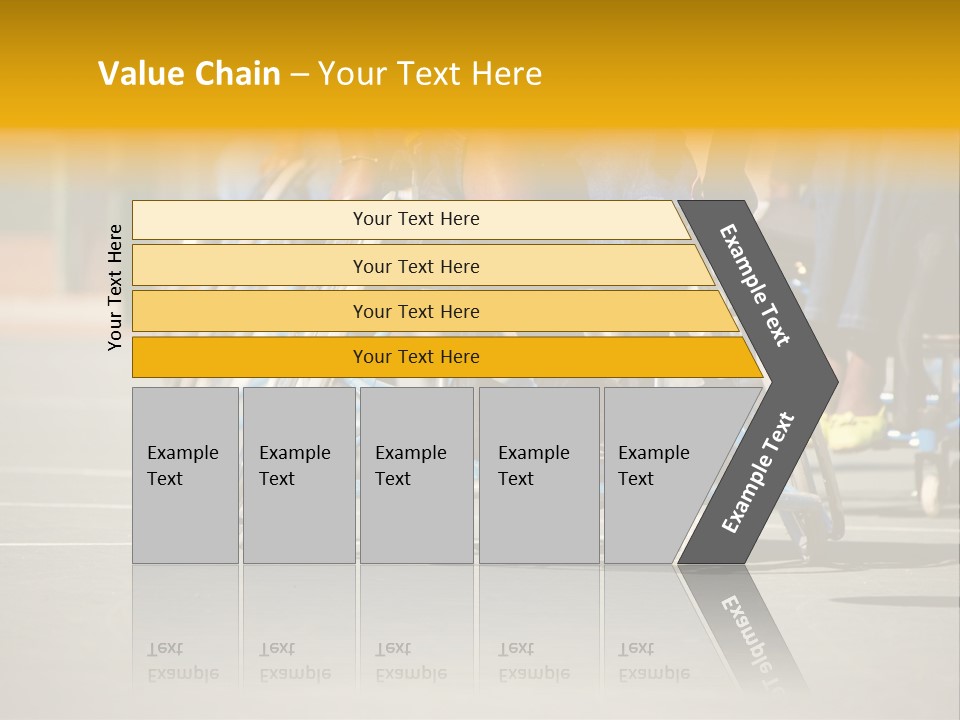Click the top cream-colored "Your Text Here" bar
This screenshot has width=960, height=720.
(x=416, y=219)
